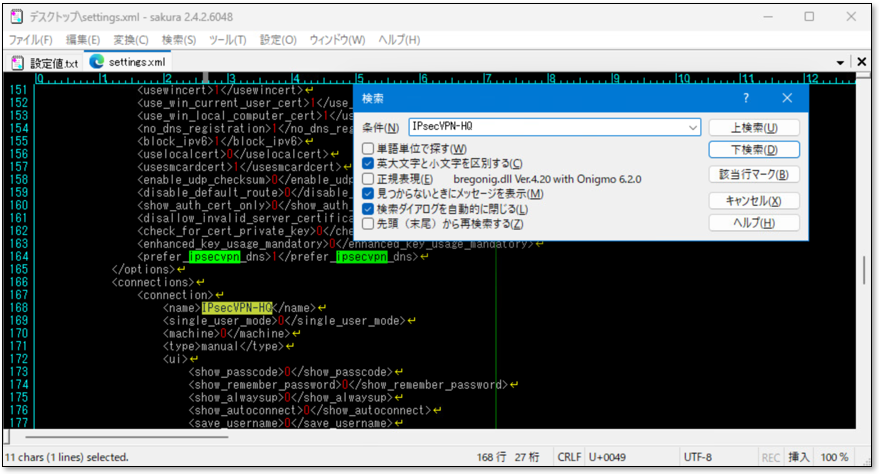879x474 pixels.
Task: Expand the 条件 search history dropdown
Action: (693, 127)
